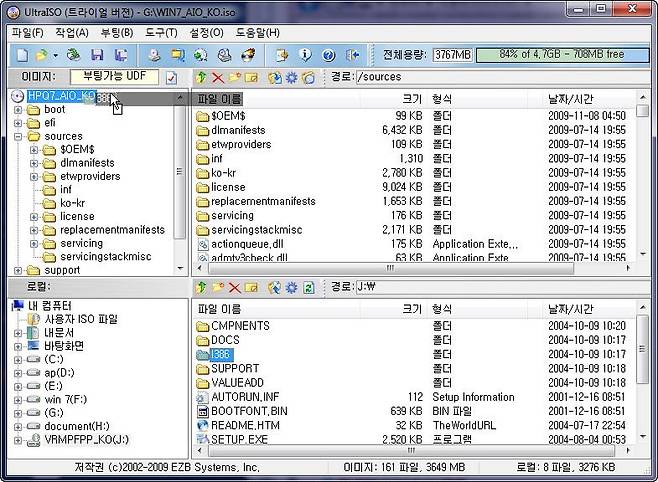The width and height of the screenshot is (658, 482).
Task: Create new folder in local pane
Action: click(x=218, y=287)
